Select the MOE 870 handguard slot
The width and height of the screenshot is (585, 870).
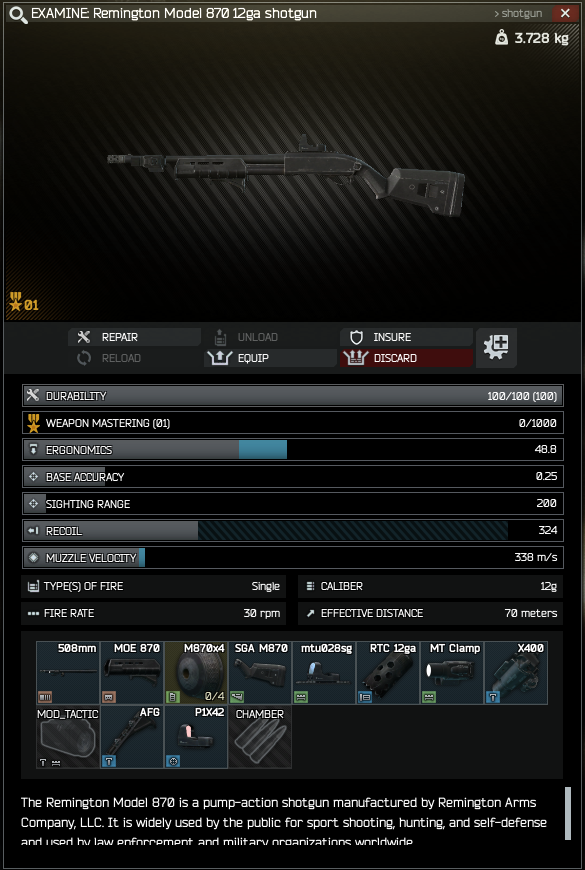[132, 672]
